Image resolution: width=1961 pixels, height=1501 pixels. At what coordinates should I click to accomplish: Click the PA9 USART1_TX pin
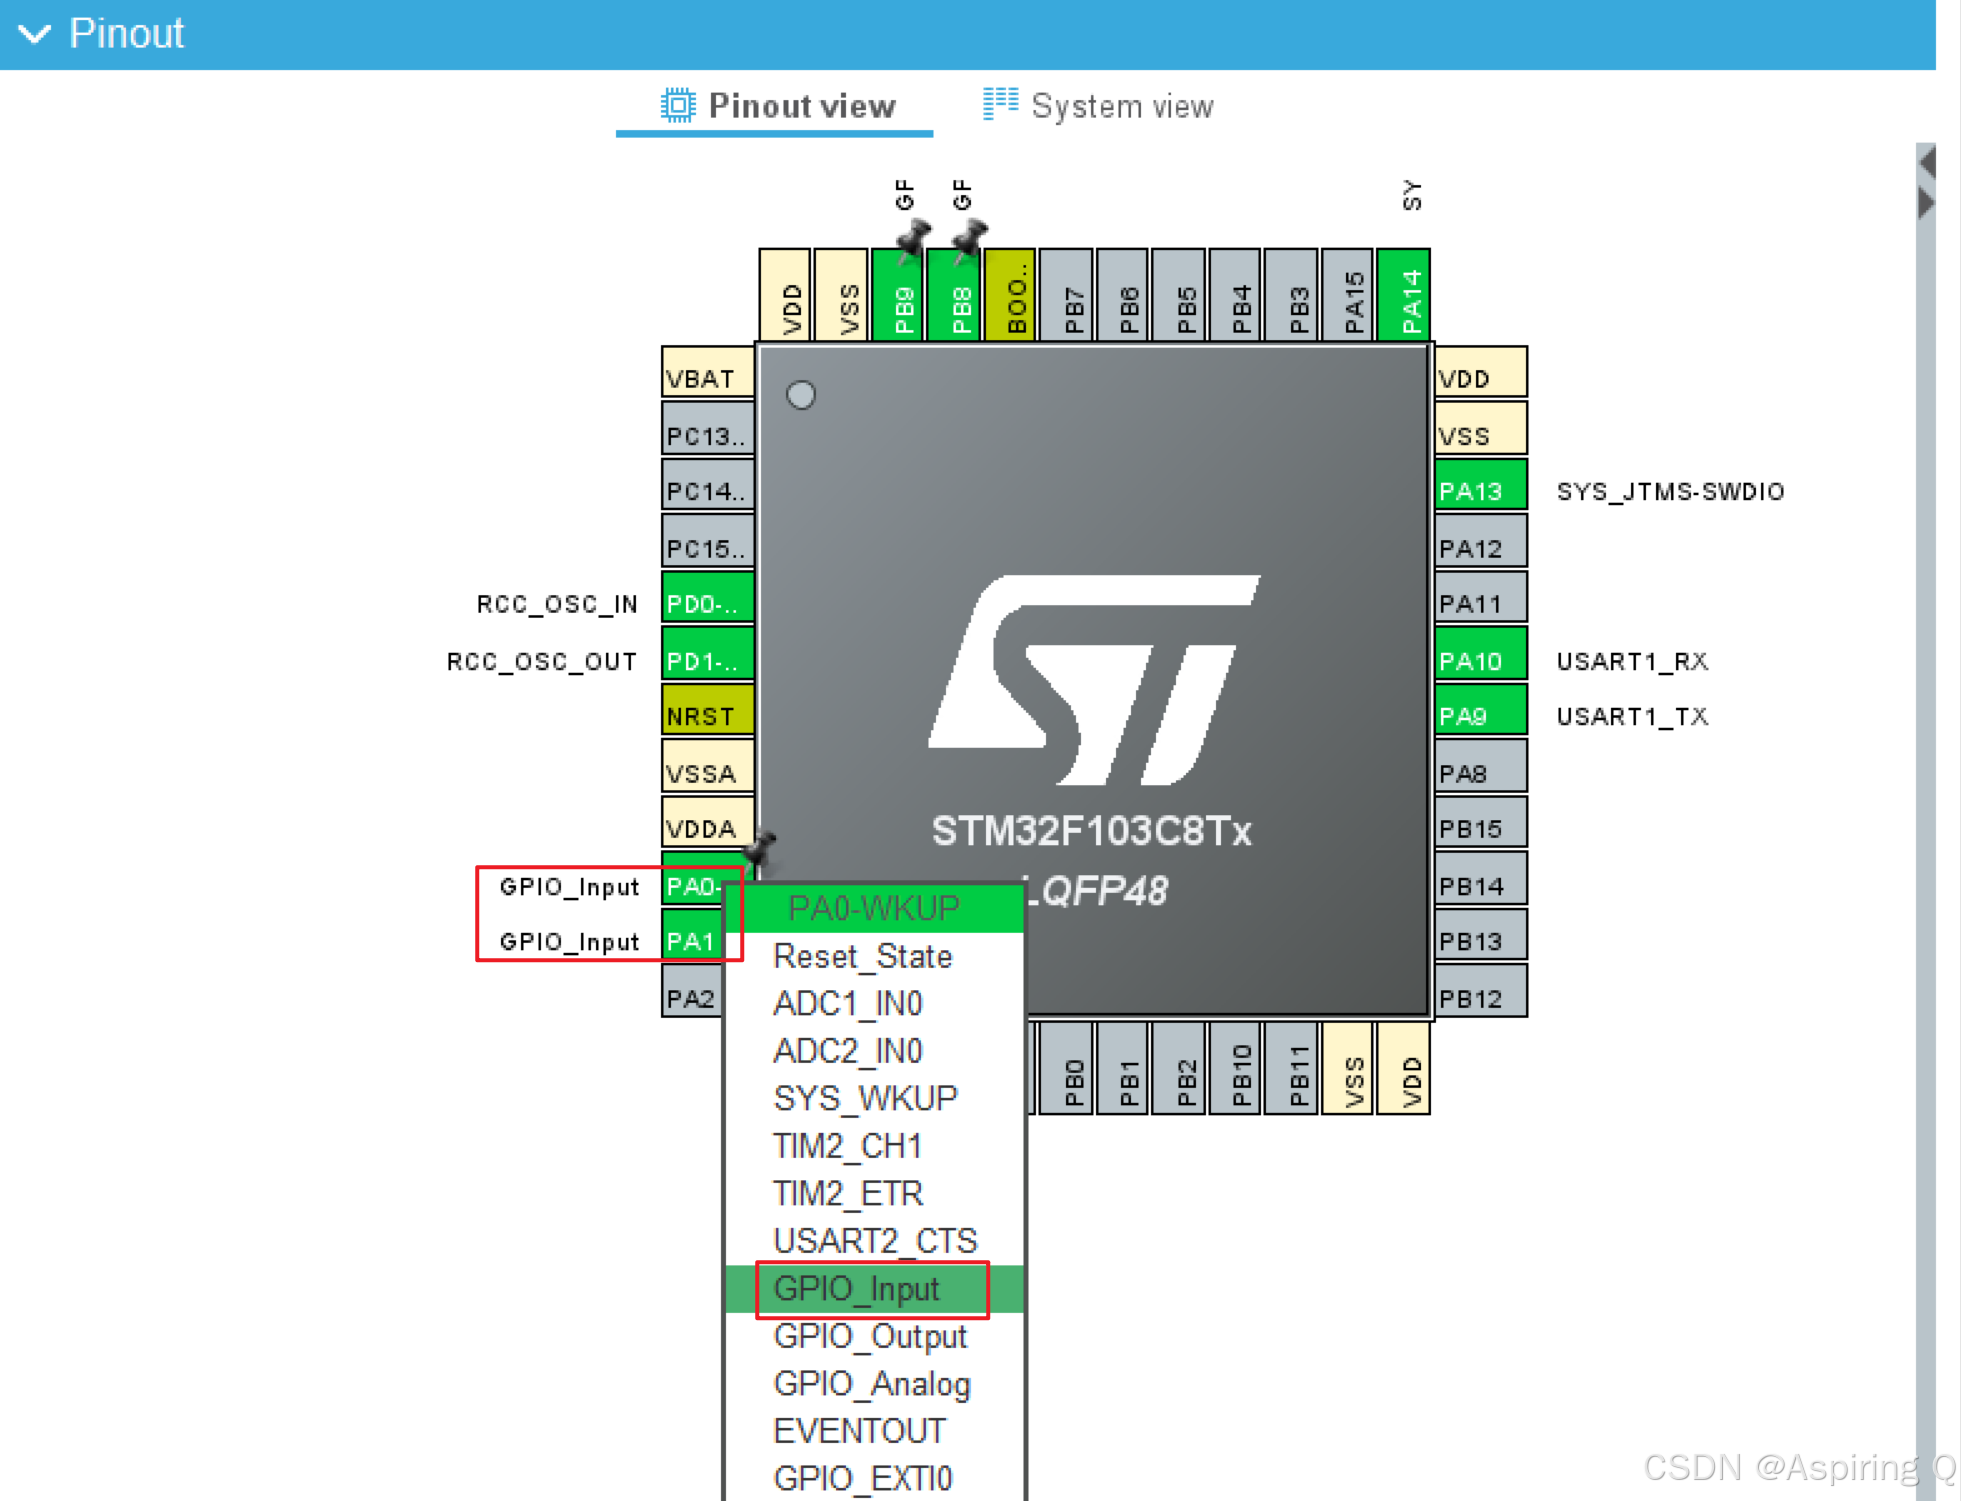pyautogui.click(x=1481, y=710)
